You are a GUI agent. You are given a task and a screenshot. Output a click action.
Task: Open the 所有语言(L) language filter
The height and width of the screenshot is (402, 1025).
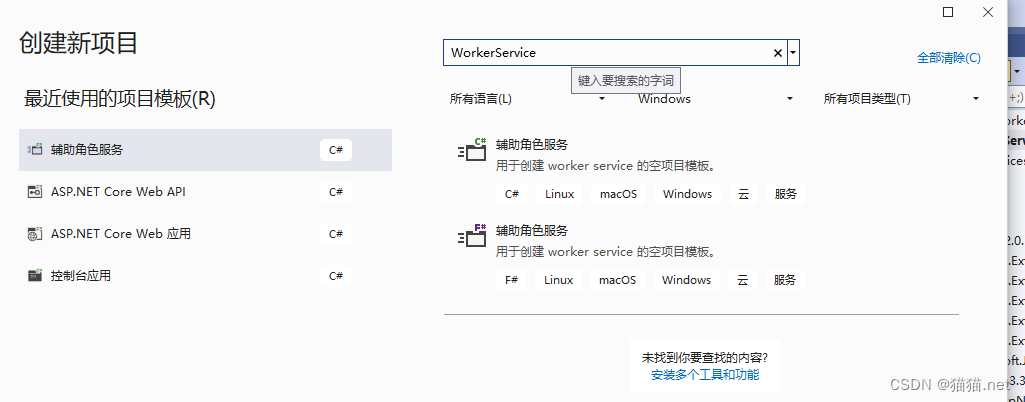click(528, 99)
